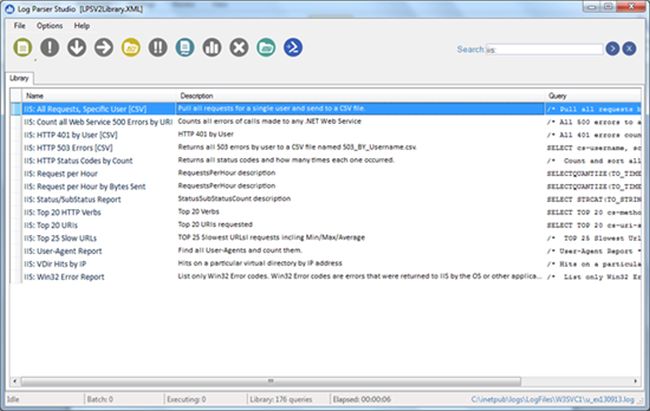
Task: Select IIS: Win32 Error Report query
Action: 64,277
